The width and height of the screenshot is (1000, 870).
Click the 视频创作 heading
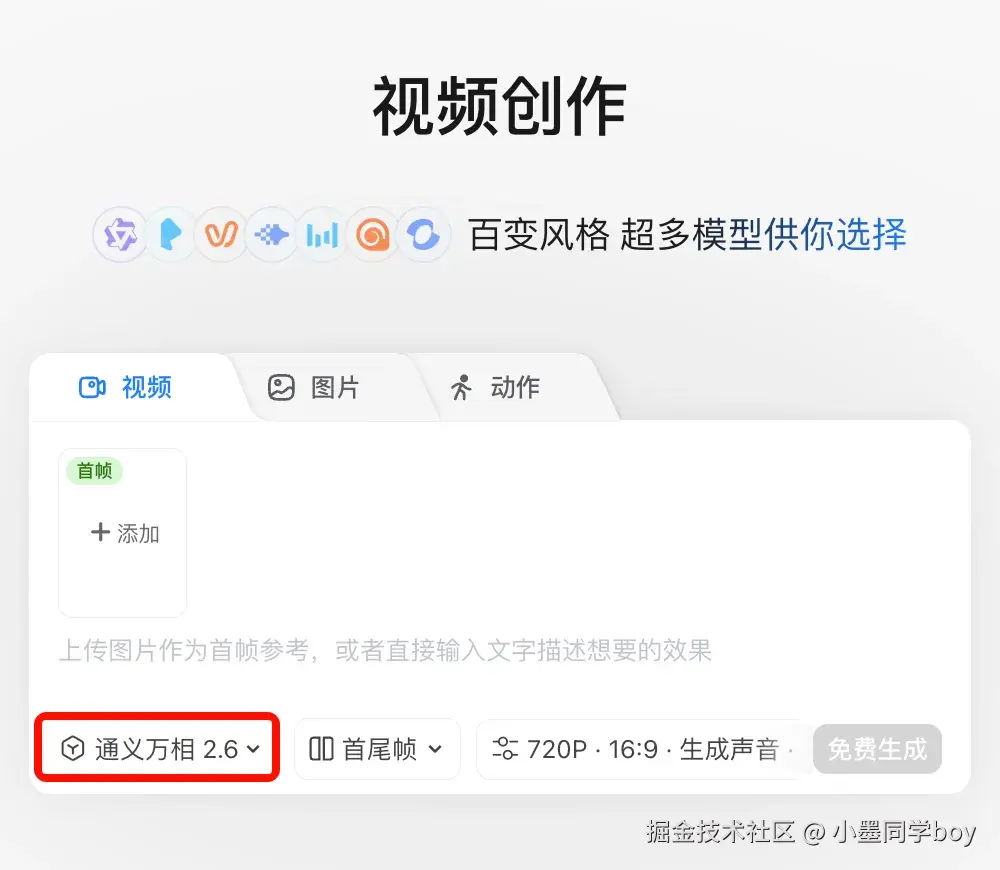click(x=499, y=106)
